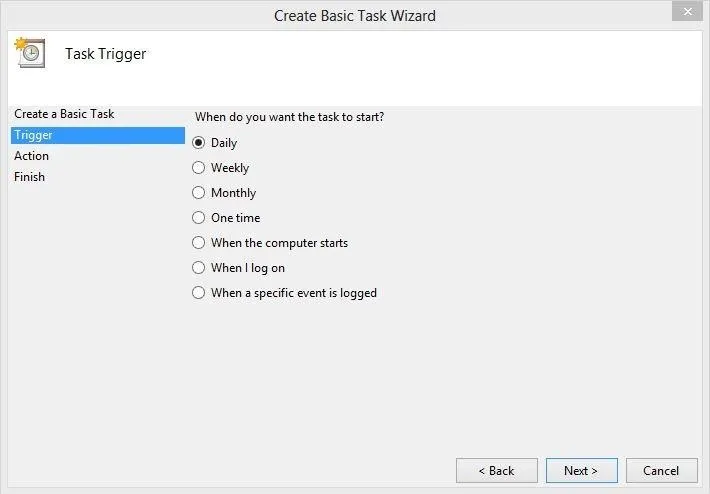Proceed with the Next > button
710x494 pixels.
click(x=581, y=470)
